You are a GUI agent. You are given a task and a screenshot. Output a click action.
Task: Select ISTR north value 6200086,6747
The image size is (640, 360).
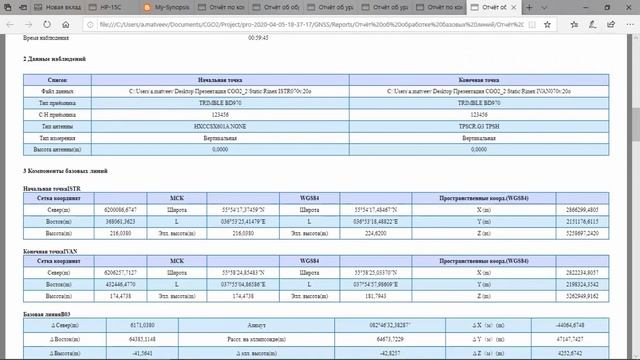coord(120,210)
